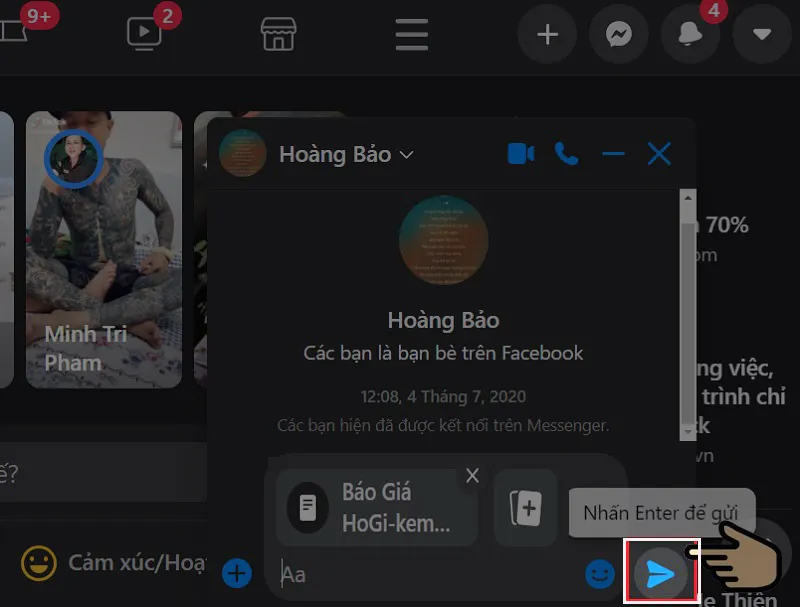This screenshot has width=800, height=607.
Task: Open the Messenger icon in the top bar
Action: coord(618,33)
